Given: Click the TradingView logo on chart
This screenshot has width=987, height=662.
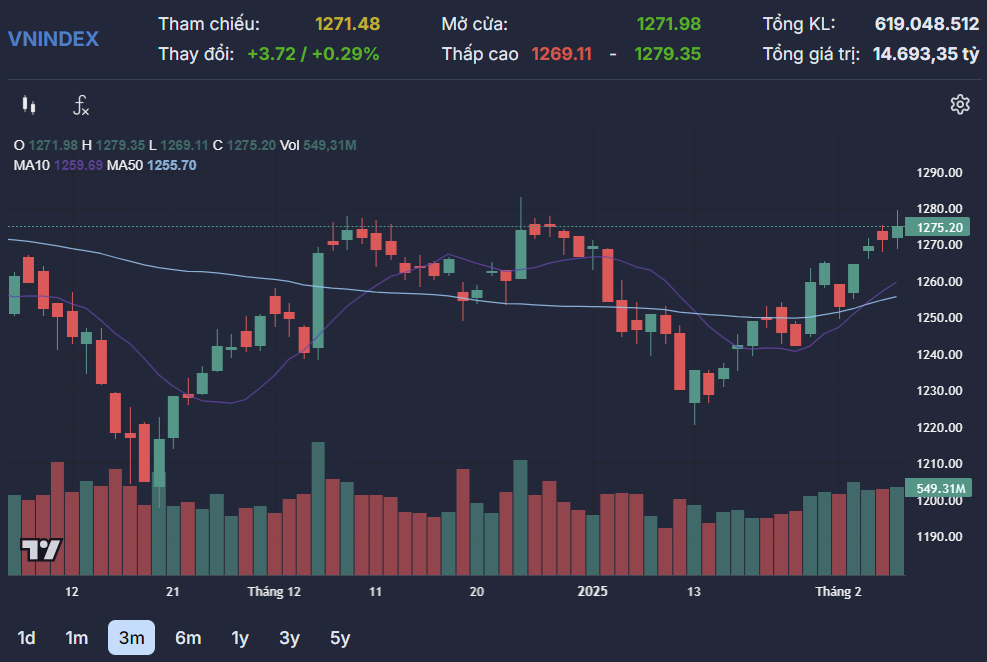Looking at the screenshot, I should (x=42, y=549).
